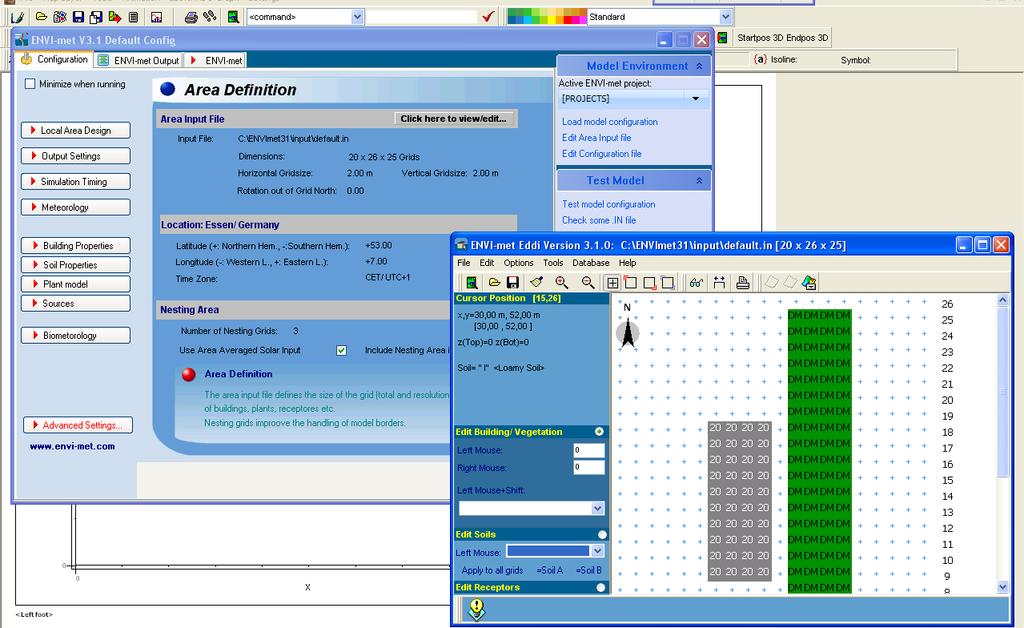Open the soil Left Mouse dropdown
The image size is (1024, 628).
point(598,552)
